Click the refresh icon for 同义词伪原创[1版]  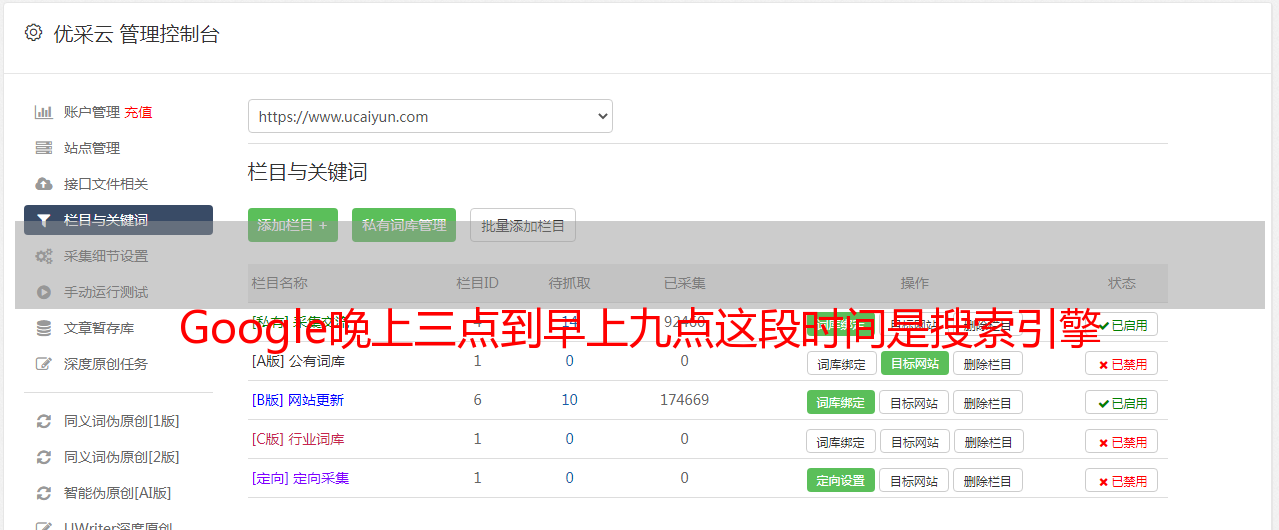[43, 421]
